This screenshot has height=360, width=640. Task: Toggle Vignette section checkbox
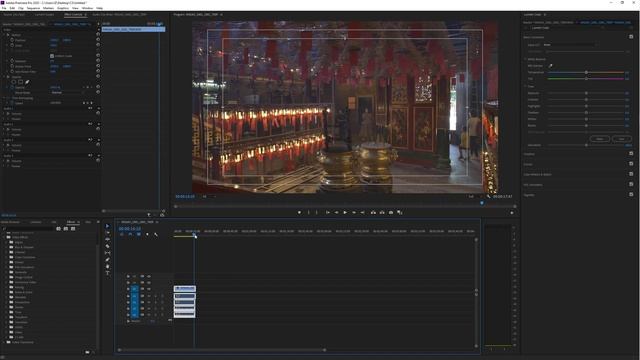click(631, 194)
